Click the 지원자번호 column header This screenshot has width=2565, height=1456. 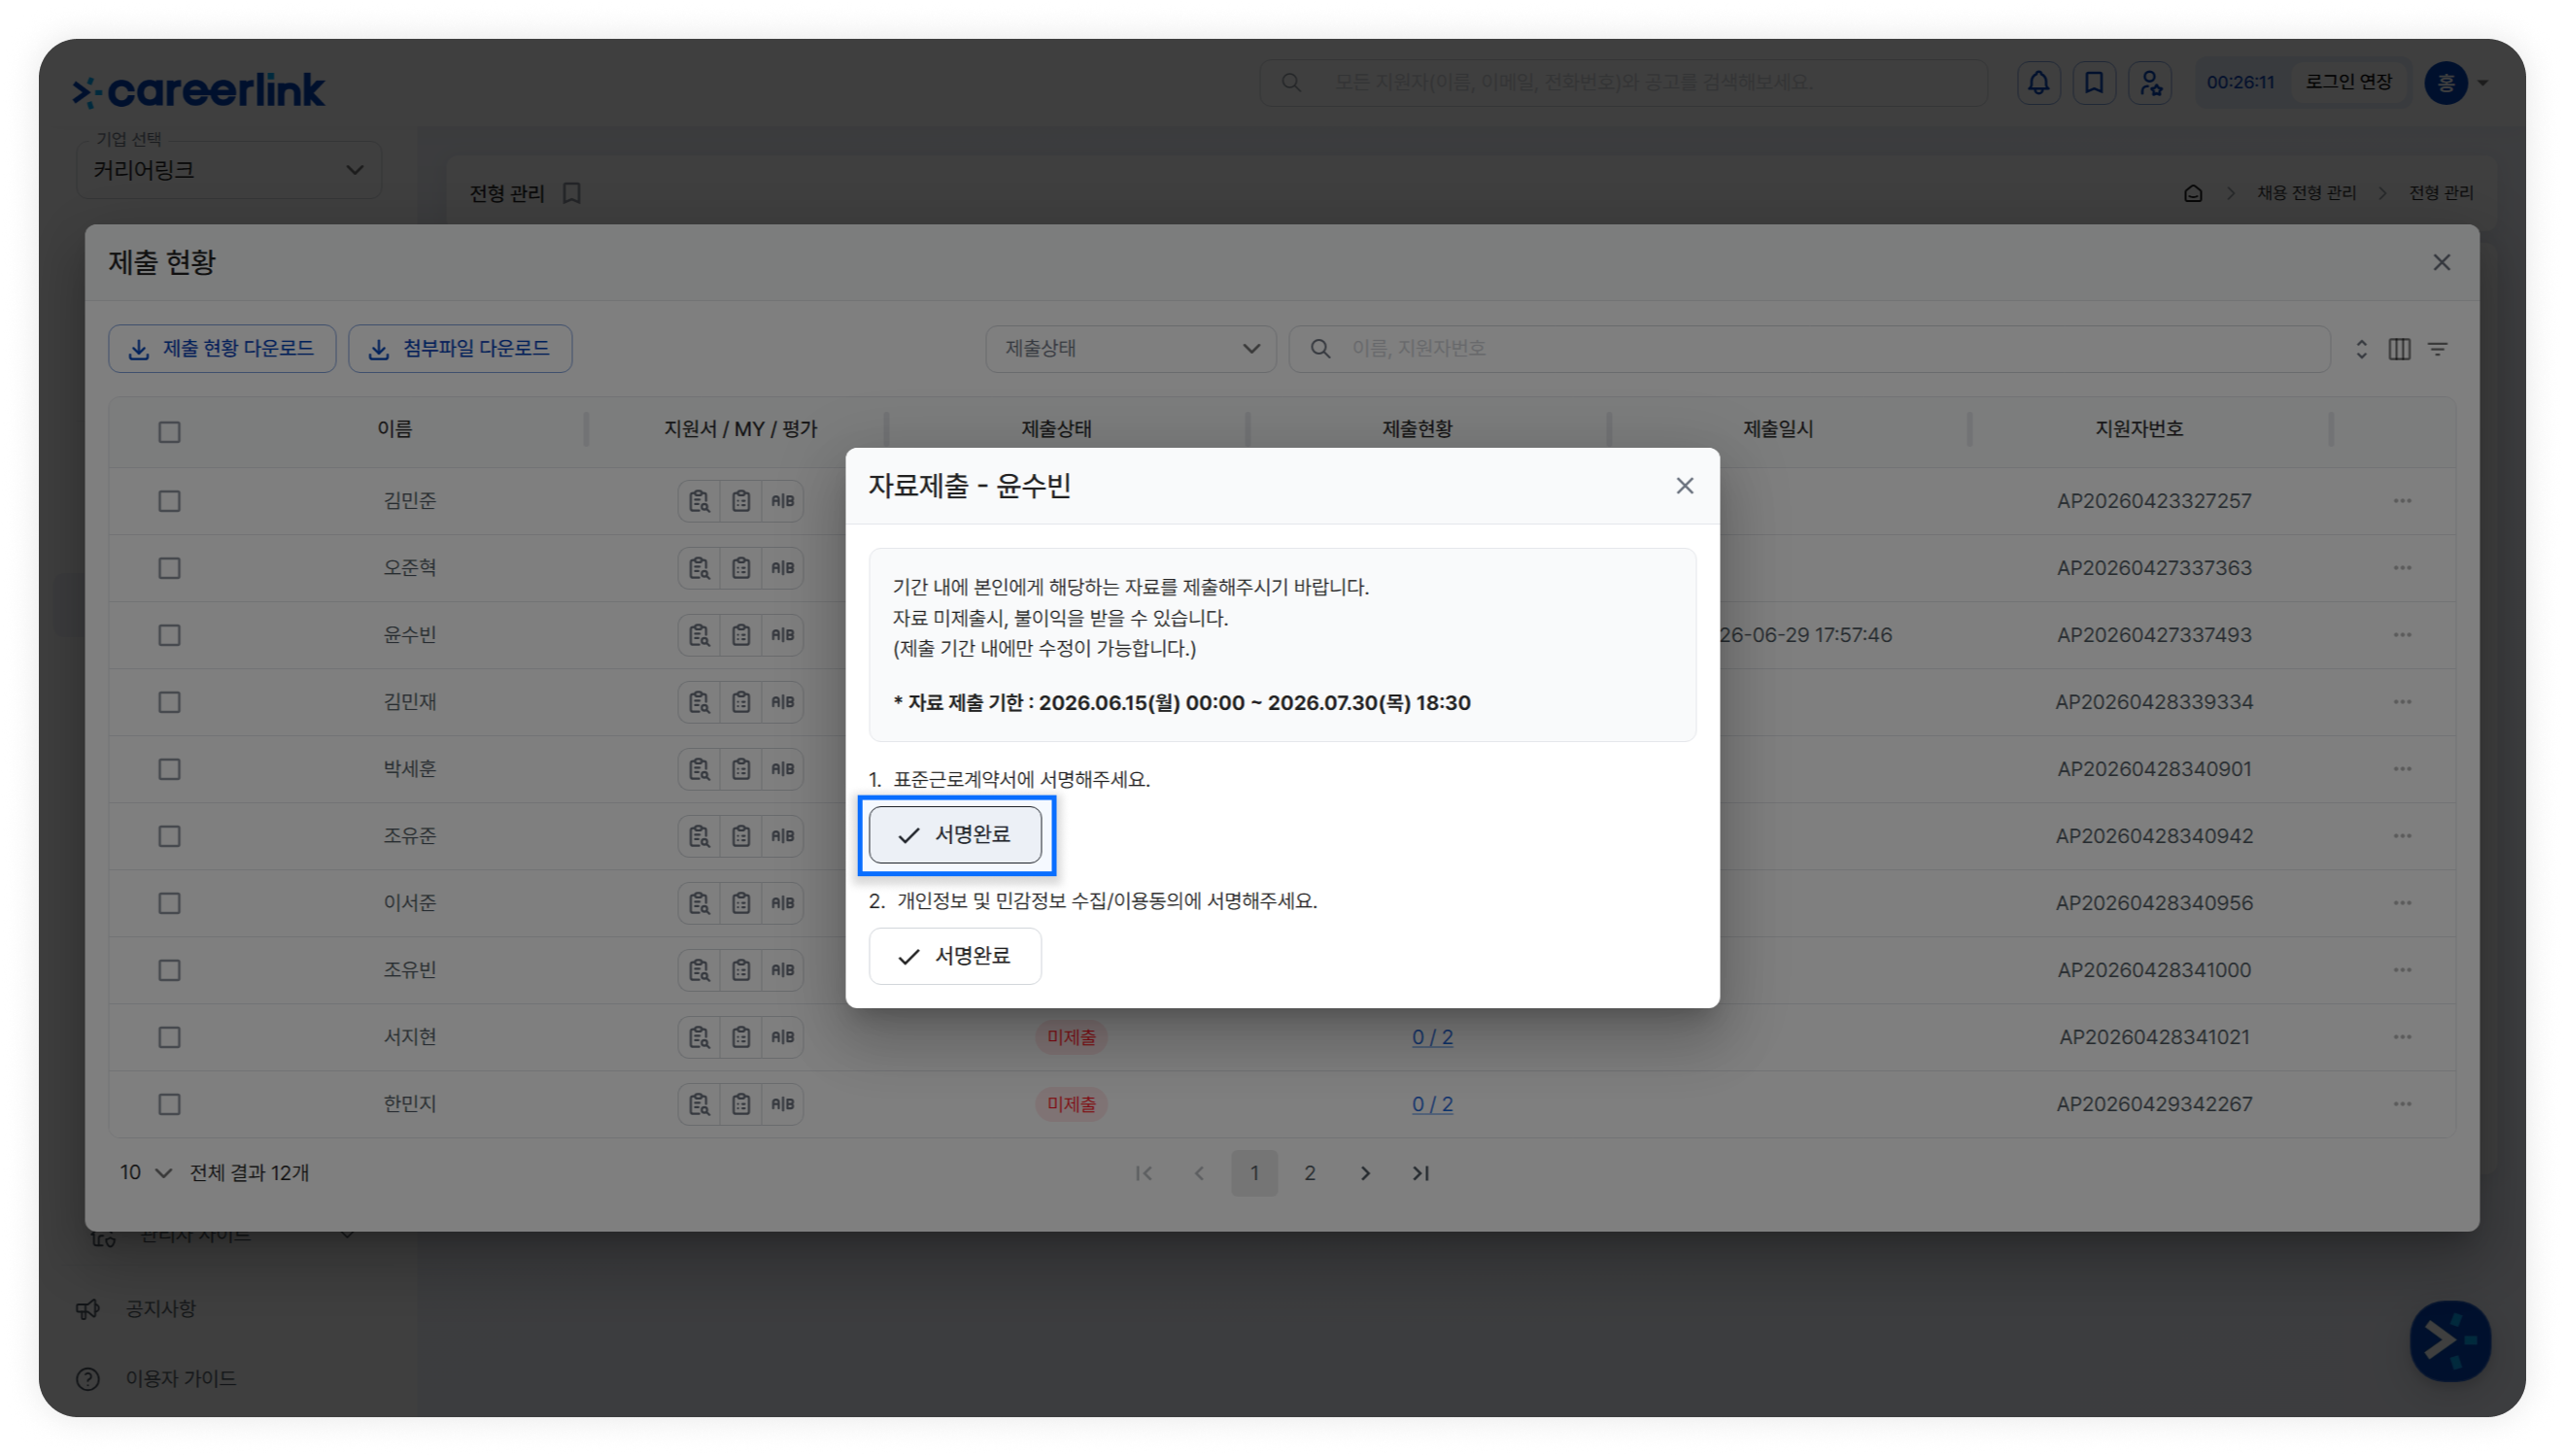2139,429
